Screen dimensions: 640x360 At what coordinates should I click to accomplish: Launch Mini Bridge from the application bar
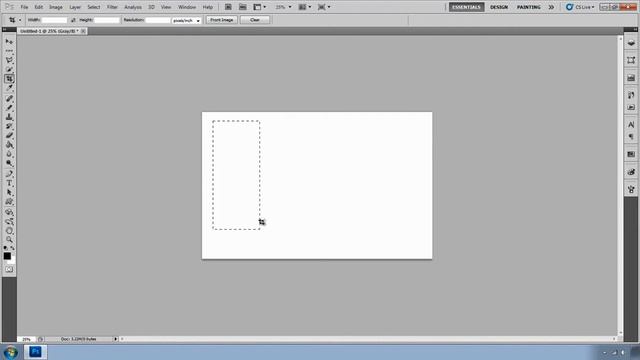coord(242,7)
